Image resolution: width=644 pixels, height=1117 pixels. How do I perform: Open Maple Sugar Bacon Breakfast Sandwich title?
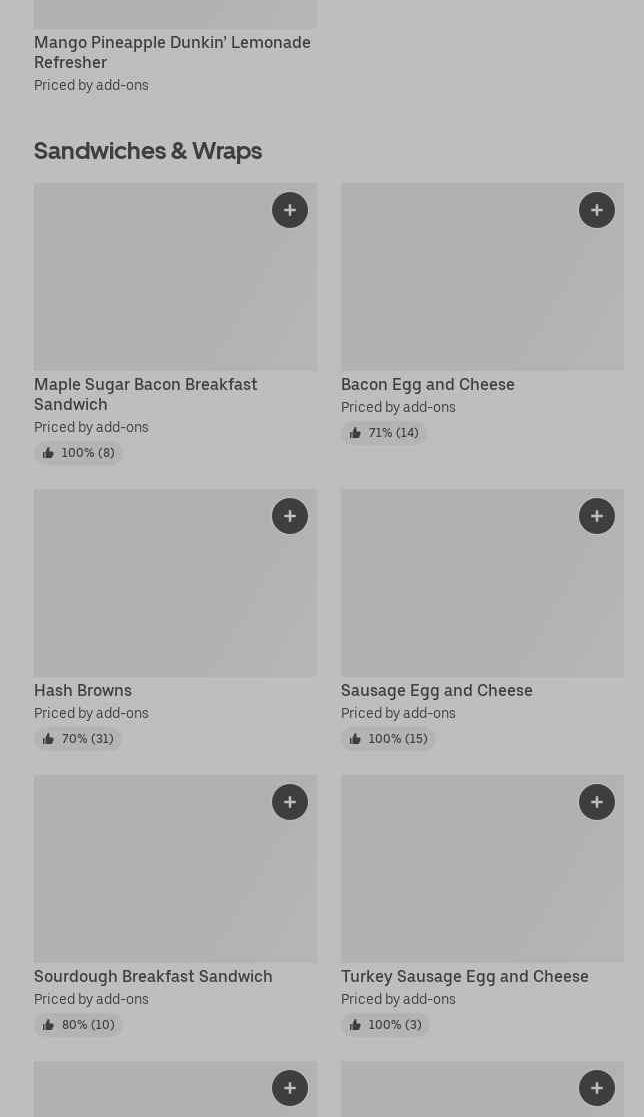coord(145,394)
